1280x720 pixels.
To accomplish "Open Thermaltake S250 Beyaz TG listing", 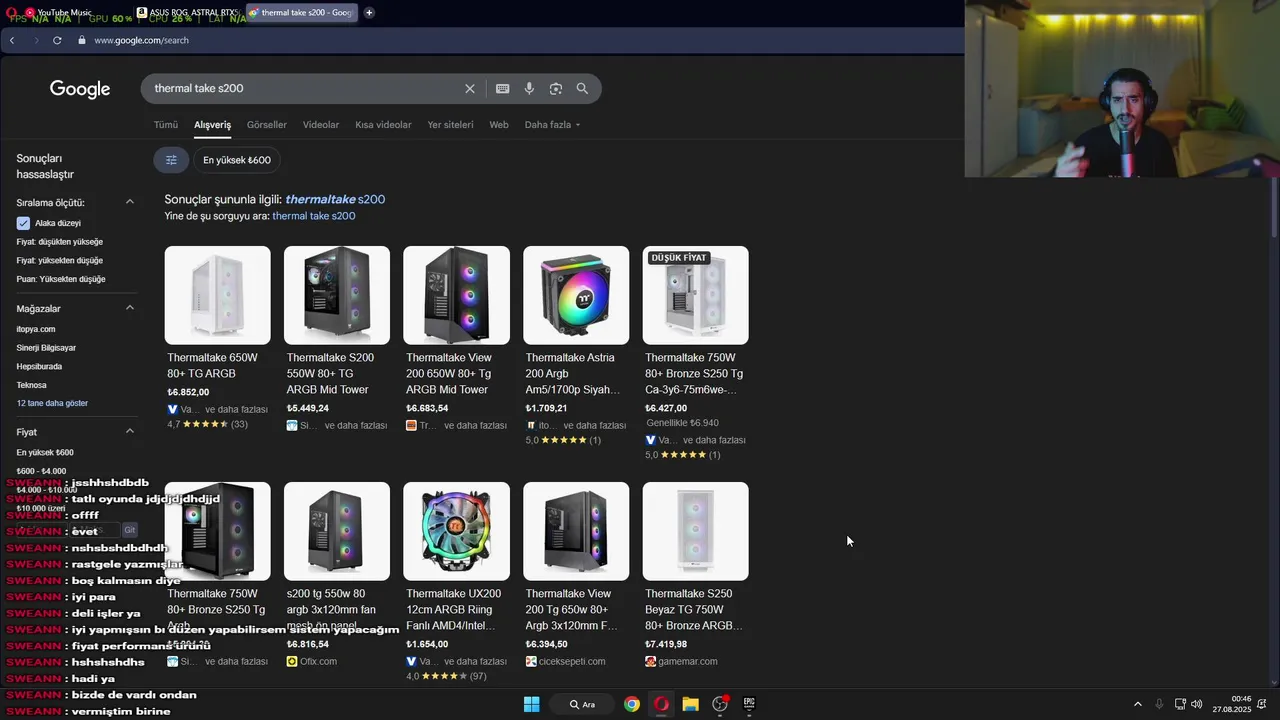I will click(694, 609).
